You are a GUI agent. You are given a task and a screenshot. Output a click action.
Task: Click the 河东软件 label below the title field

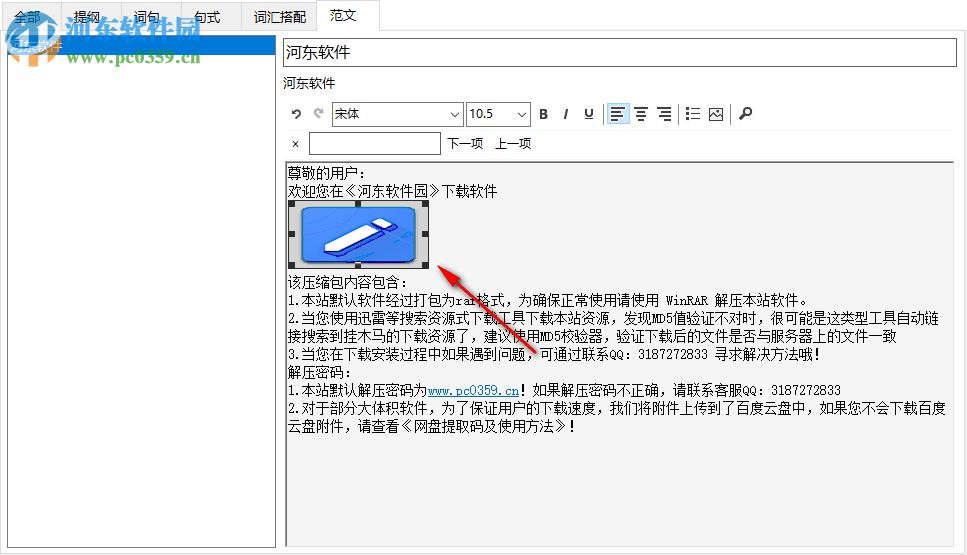(x=309, y=83)
